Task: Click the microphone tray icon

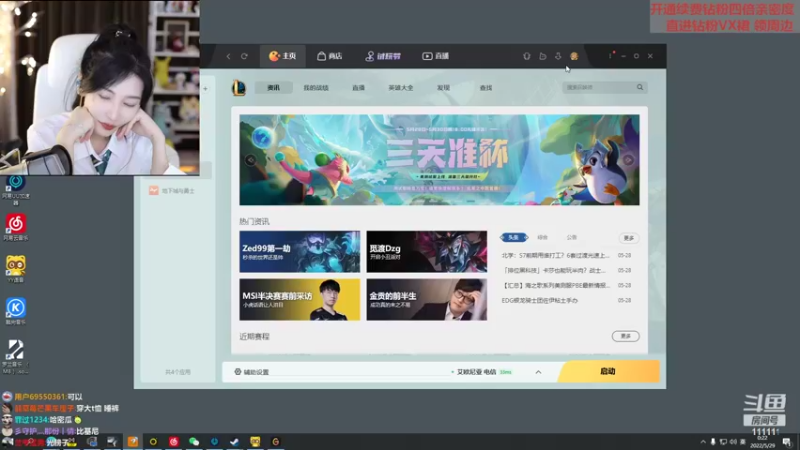Action: pyautogui.click(x=713, y=442)
